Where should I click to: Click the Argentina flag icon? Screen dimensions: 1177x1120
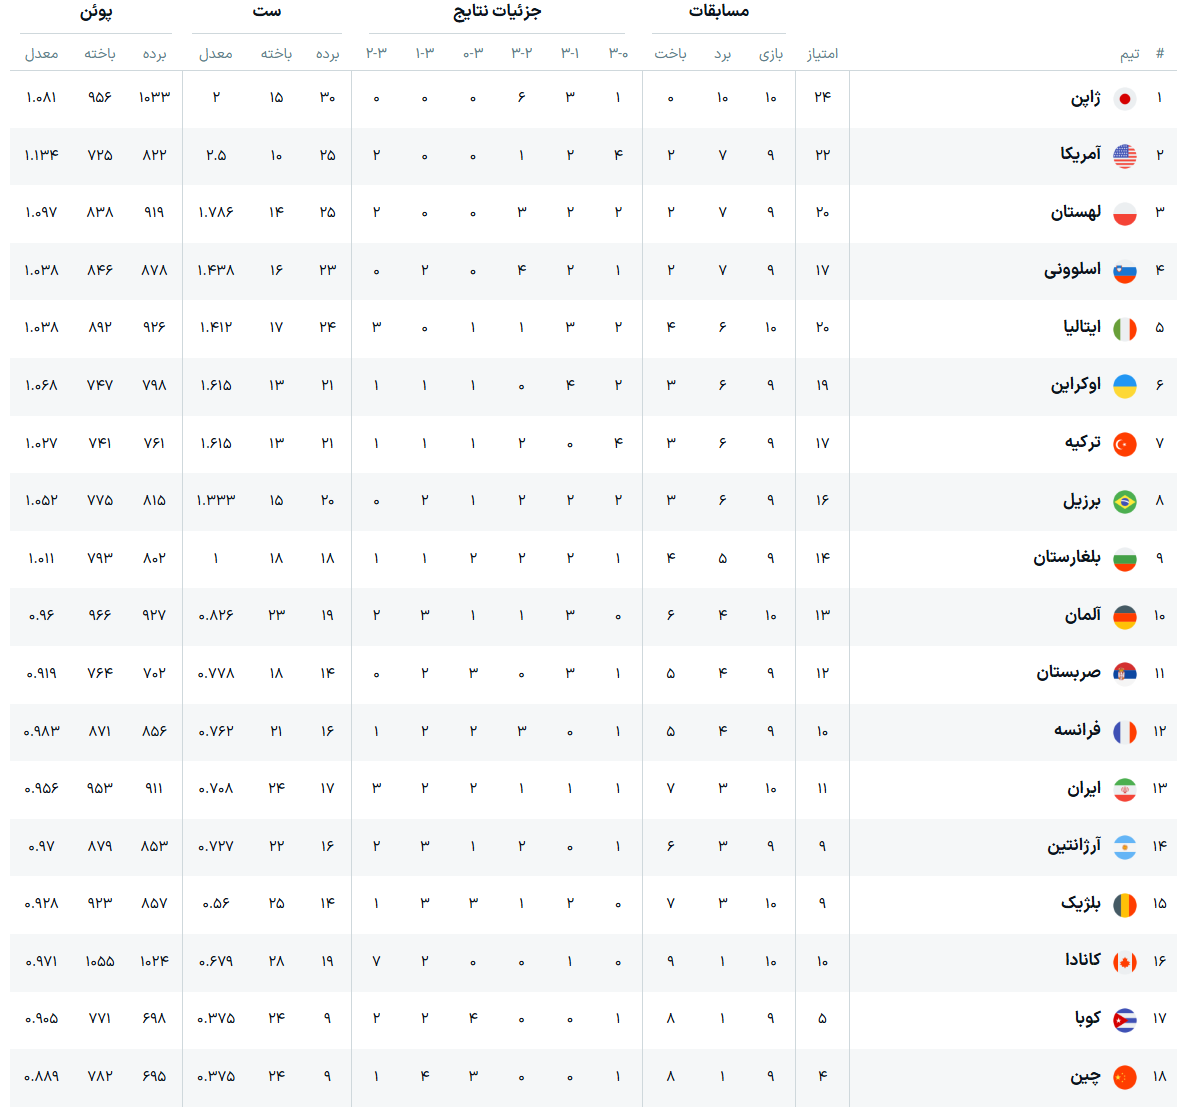1124,847
